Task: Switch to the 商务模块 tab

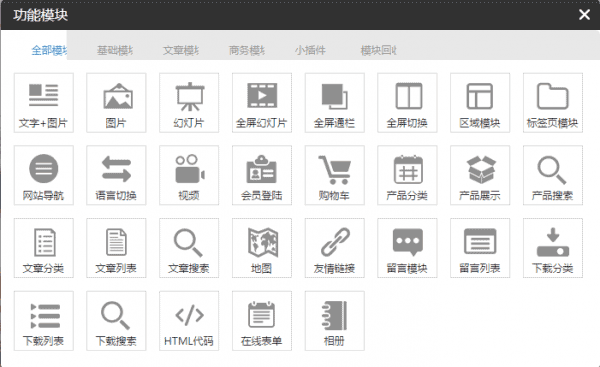Action: pyautogui.click(x=246, y=50)
